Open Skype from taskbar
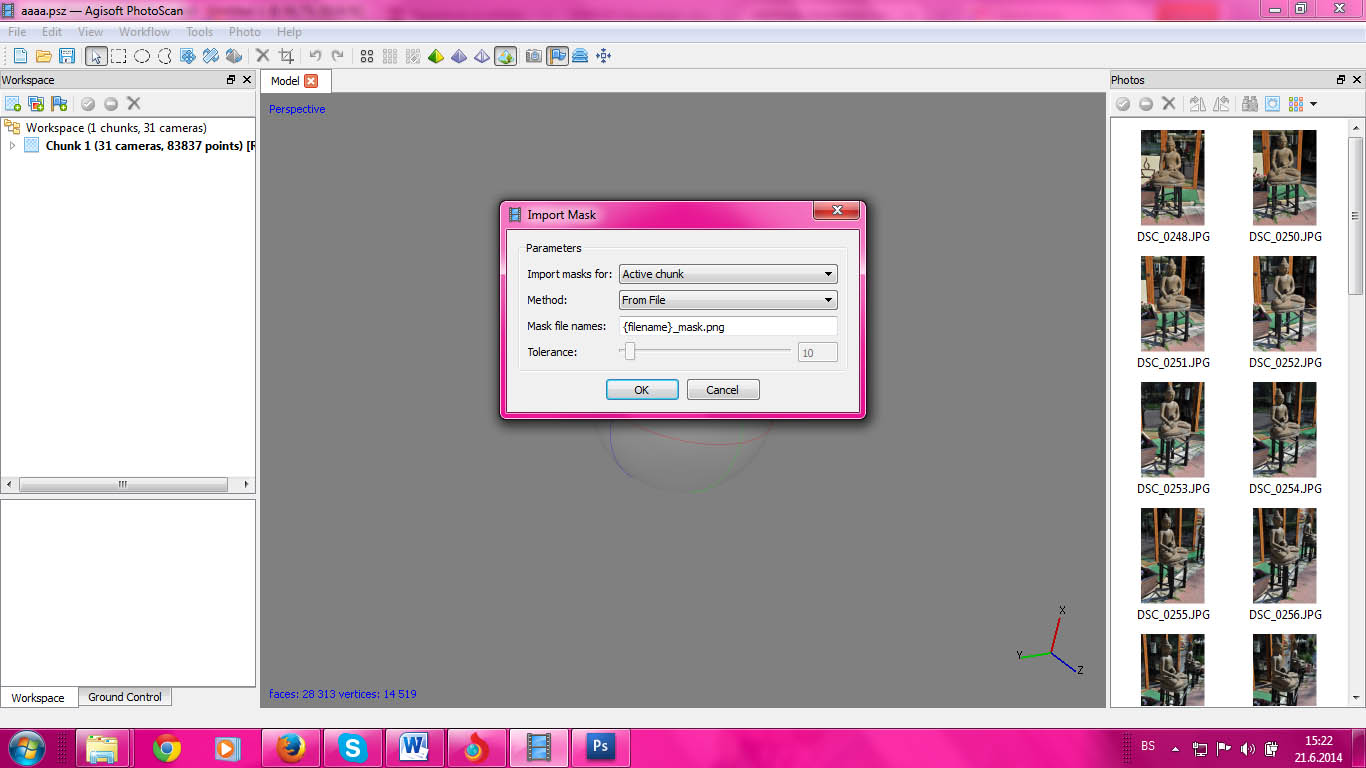 point(352,747)
